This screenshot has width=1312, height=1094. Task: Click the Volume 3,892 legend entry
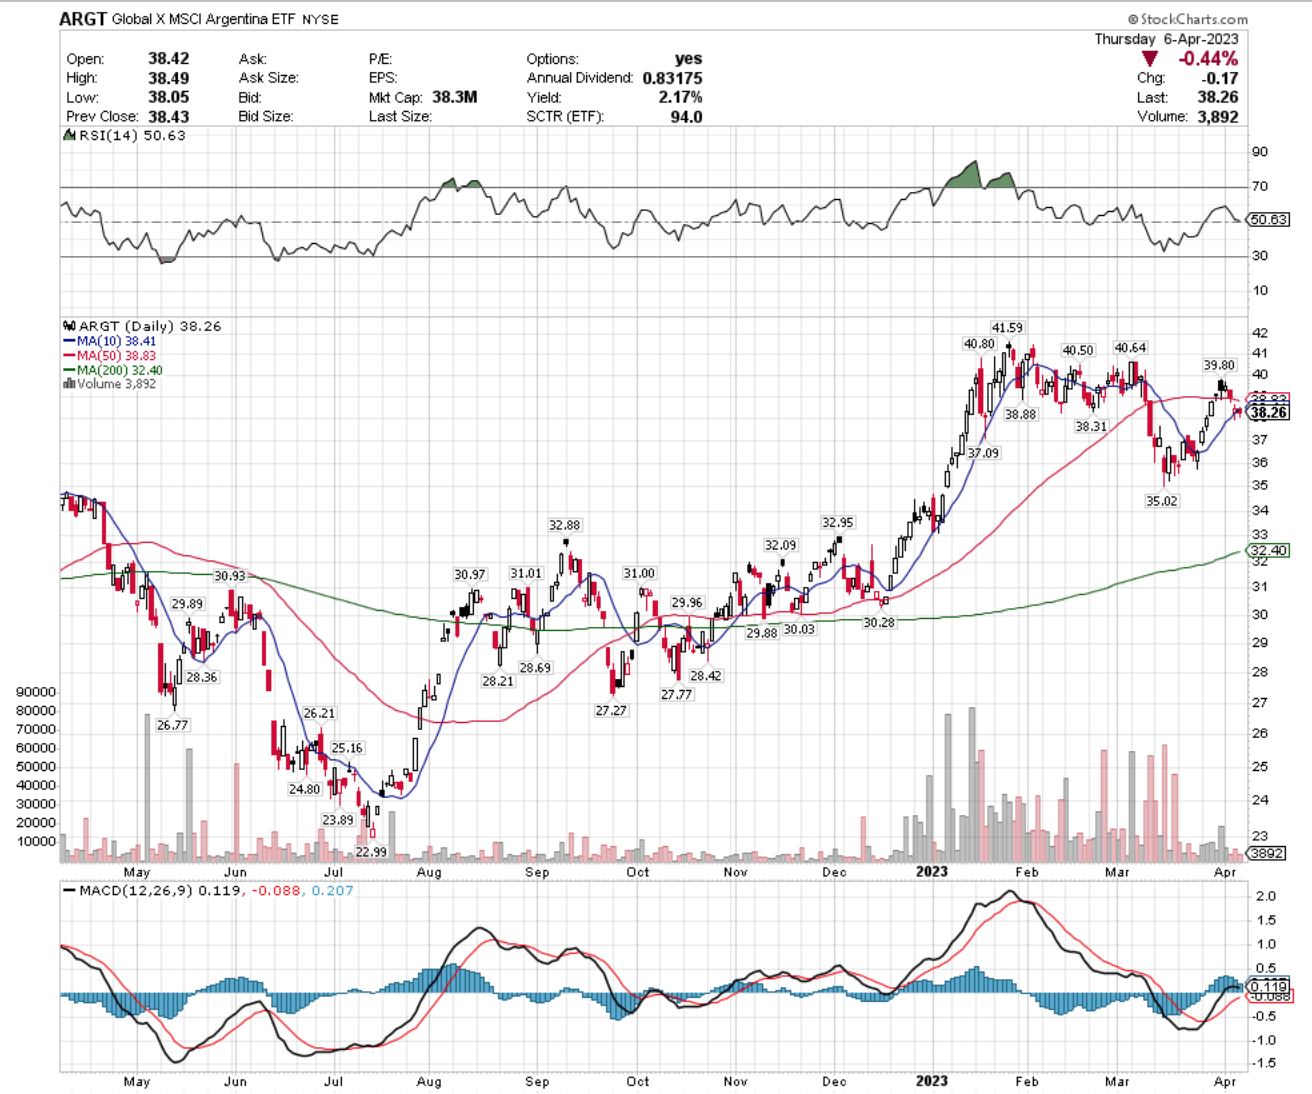tap(109, 384)
